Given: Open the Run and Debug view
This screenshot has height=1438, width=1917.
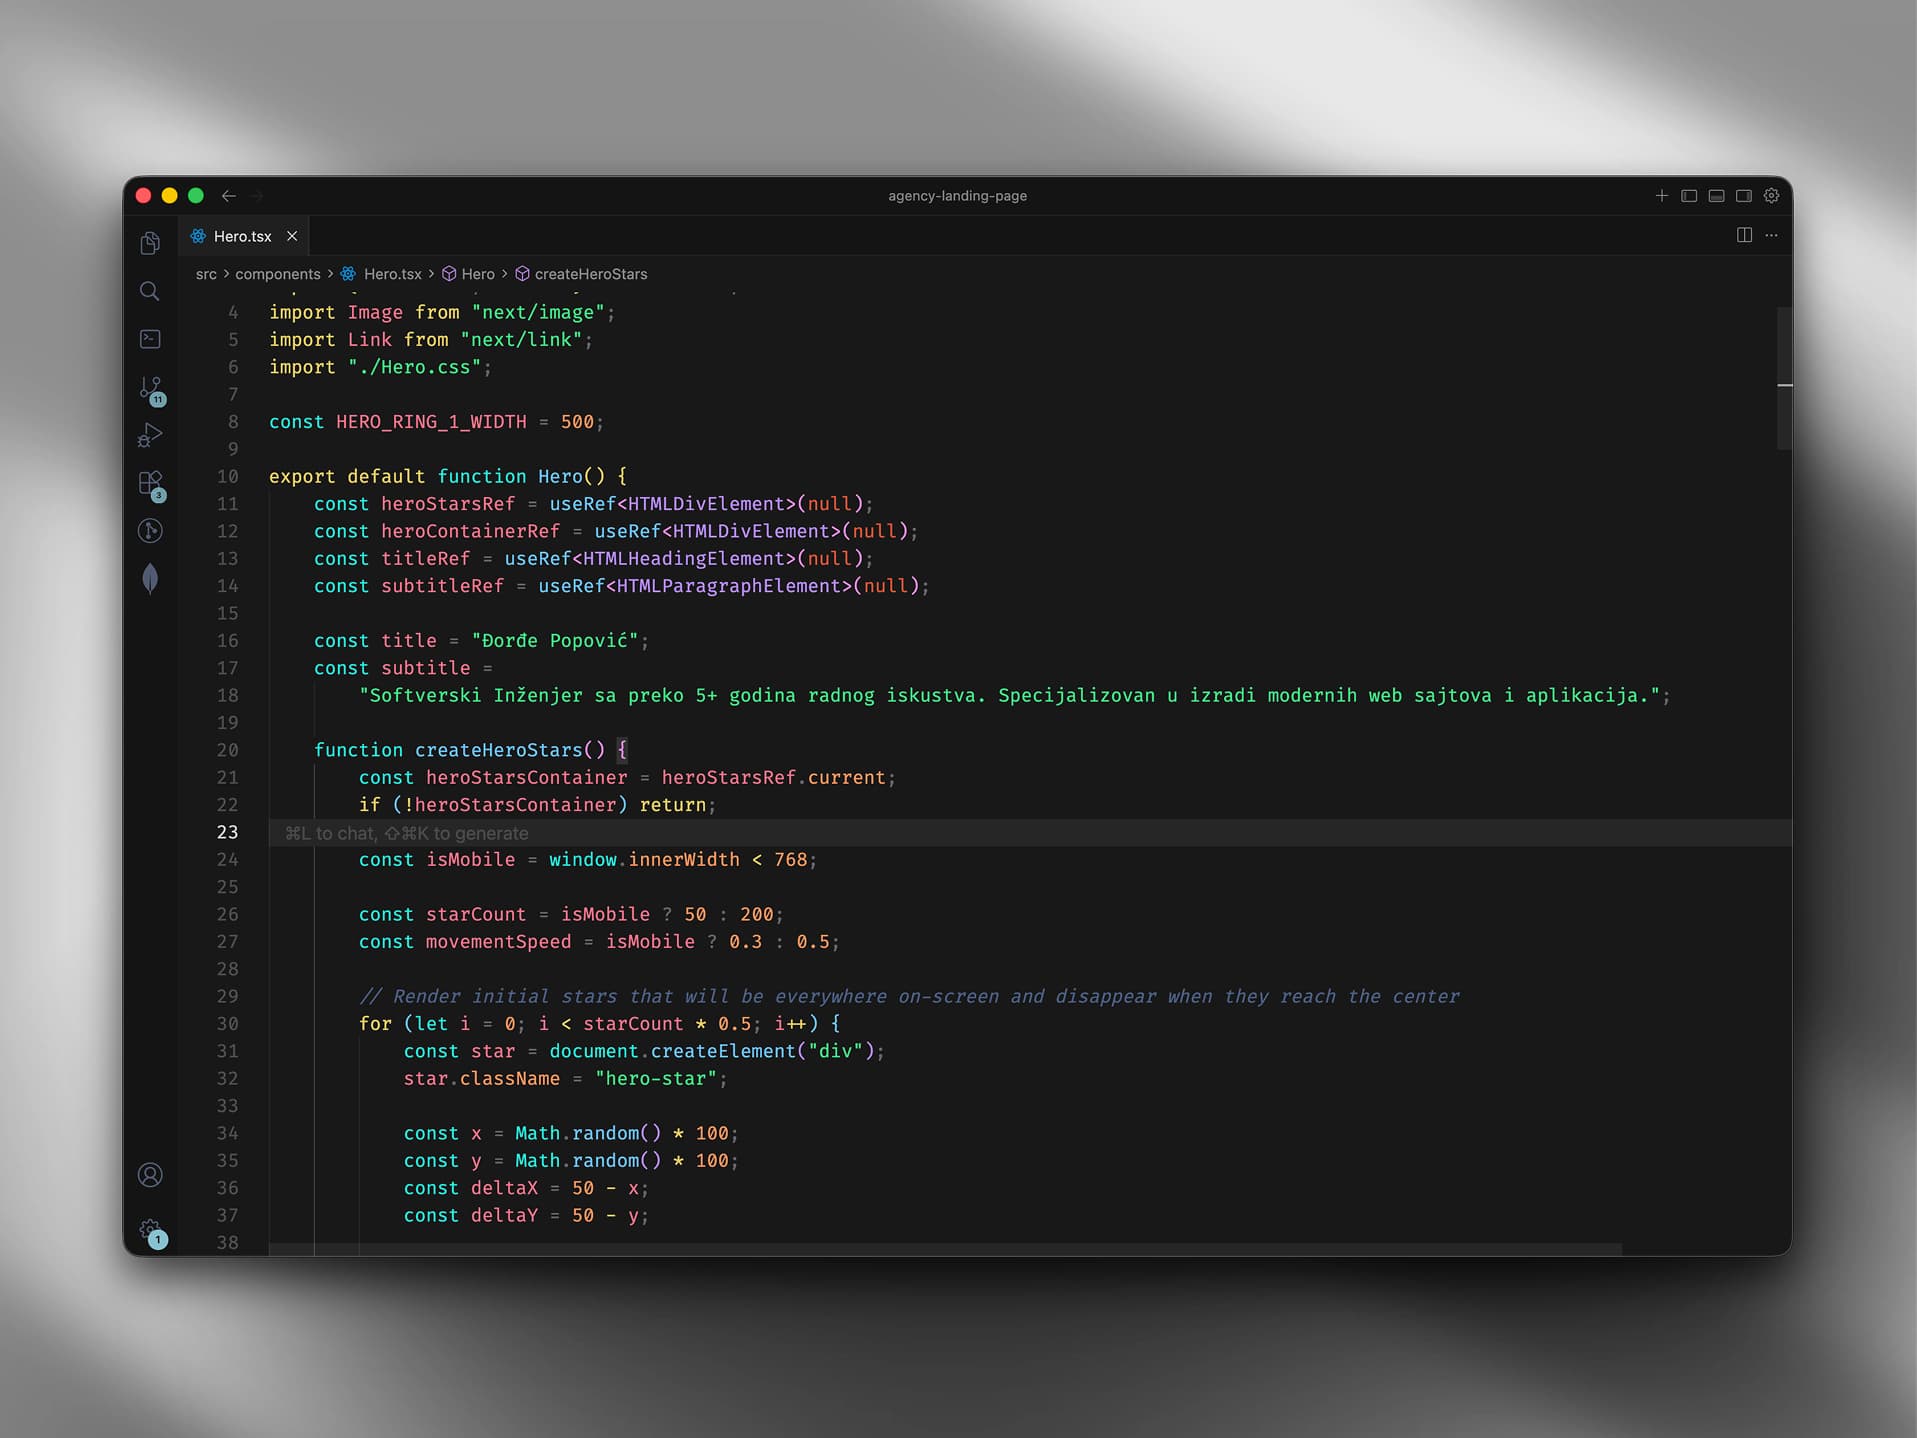Looking at the screenshot, I should point(150,436).
